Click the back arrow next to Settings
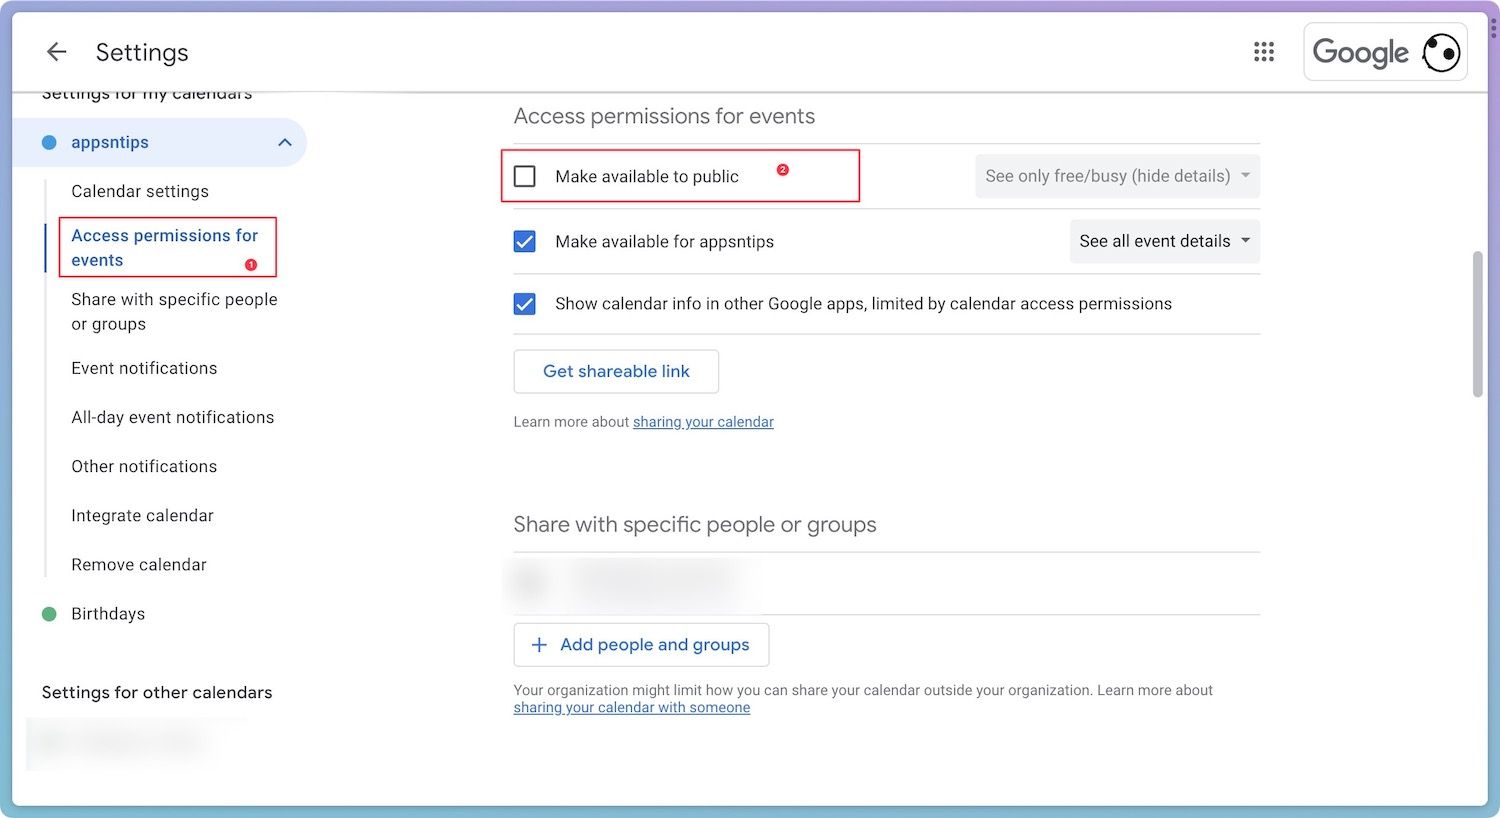The image size is (1500, 818). (x=57, y=52)
